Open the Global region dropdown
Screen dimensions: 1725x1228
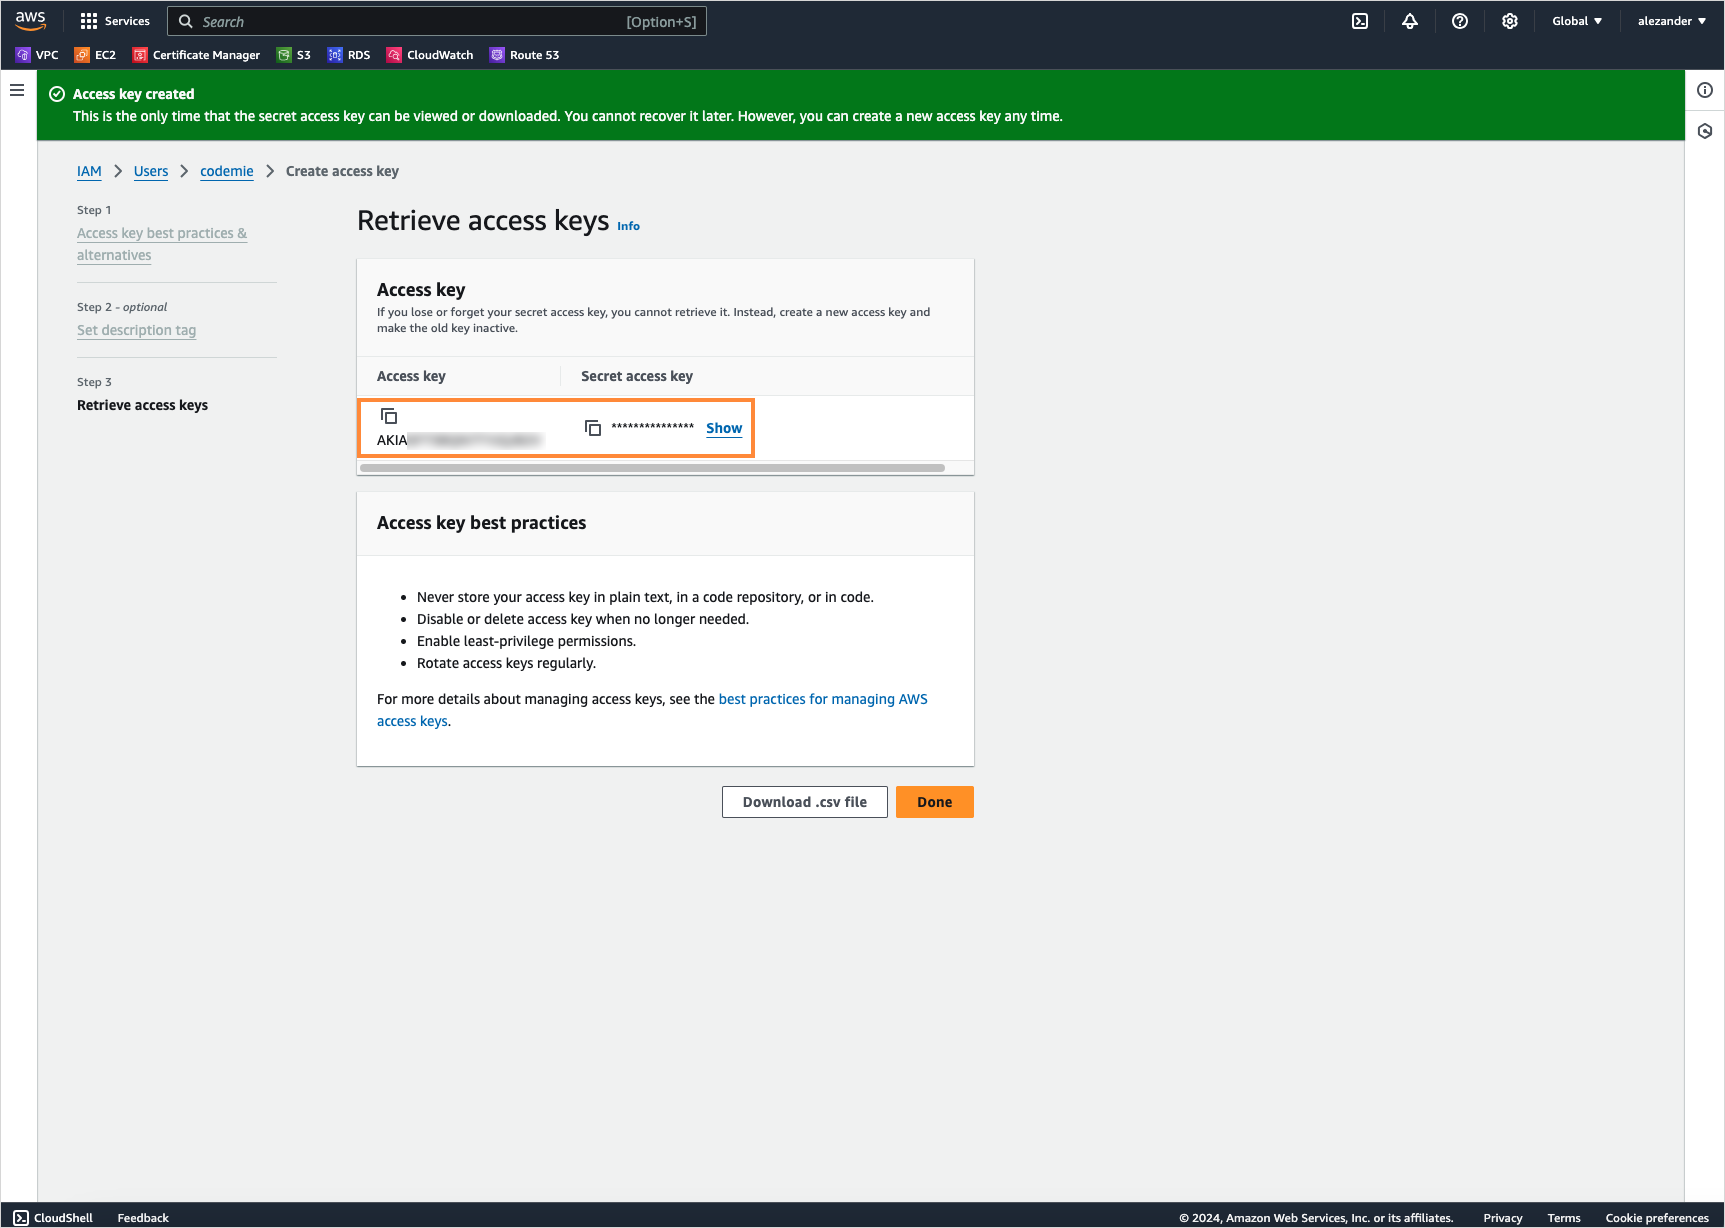1576,20
